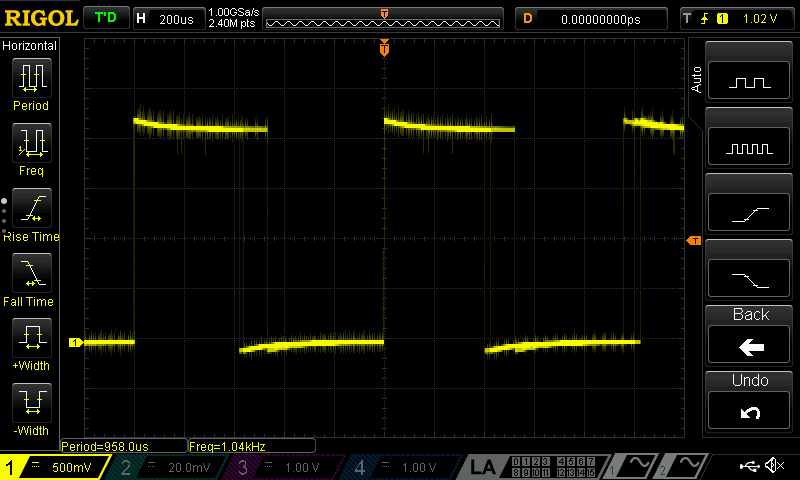Enable channel 3 at 1.00 V
Screen dimensions: 800x480
[x=285, y=467]
